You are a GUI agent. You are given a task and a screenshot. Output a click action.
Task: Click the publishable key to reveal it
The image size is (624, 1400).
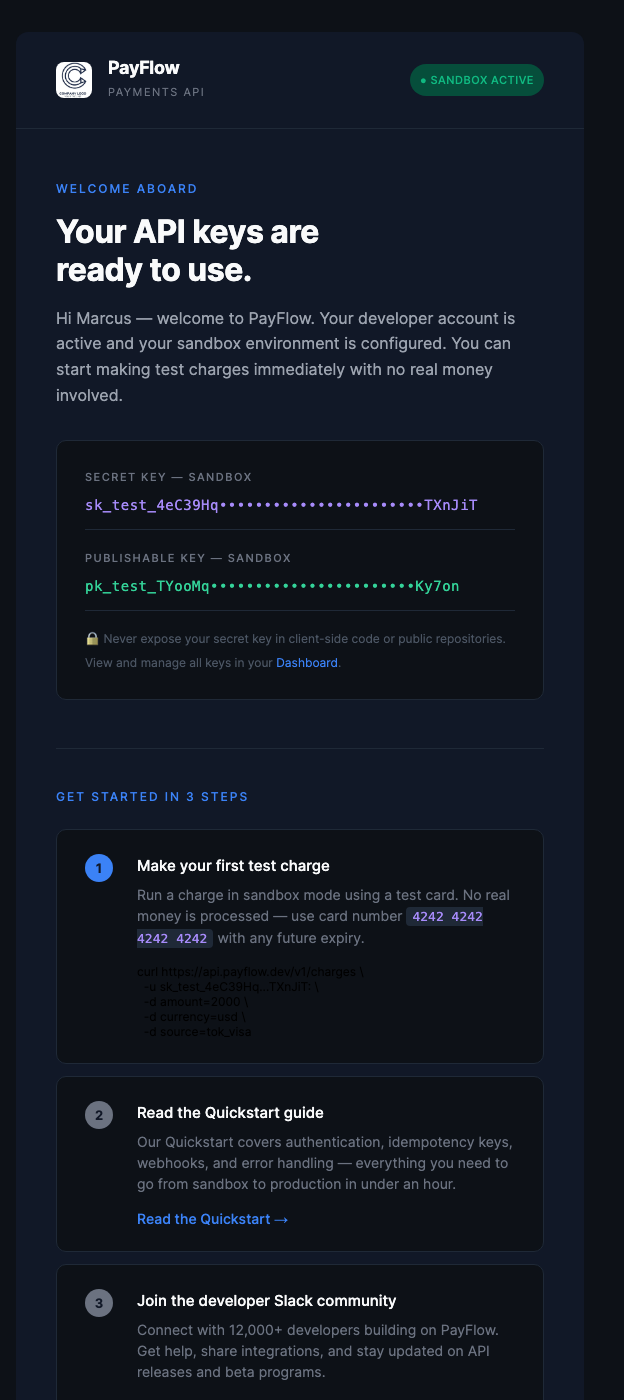coord(273,586)
